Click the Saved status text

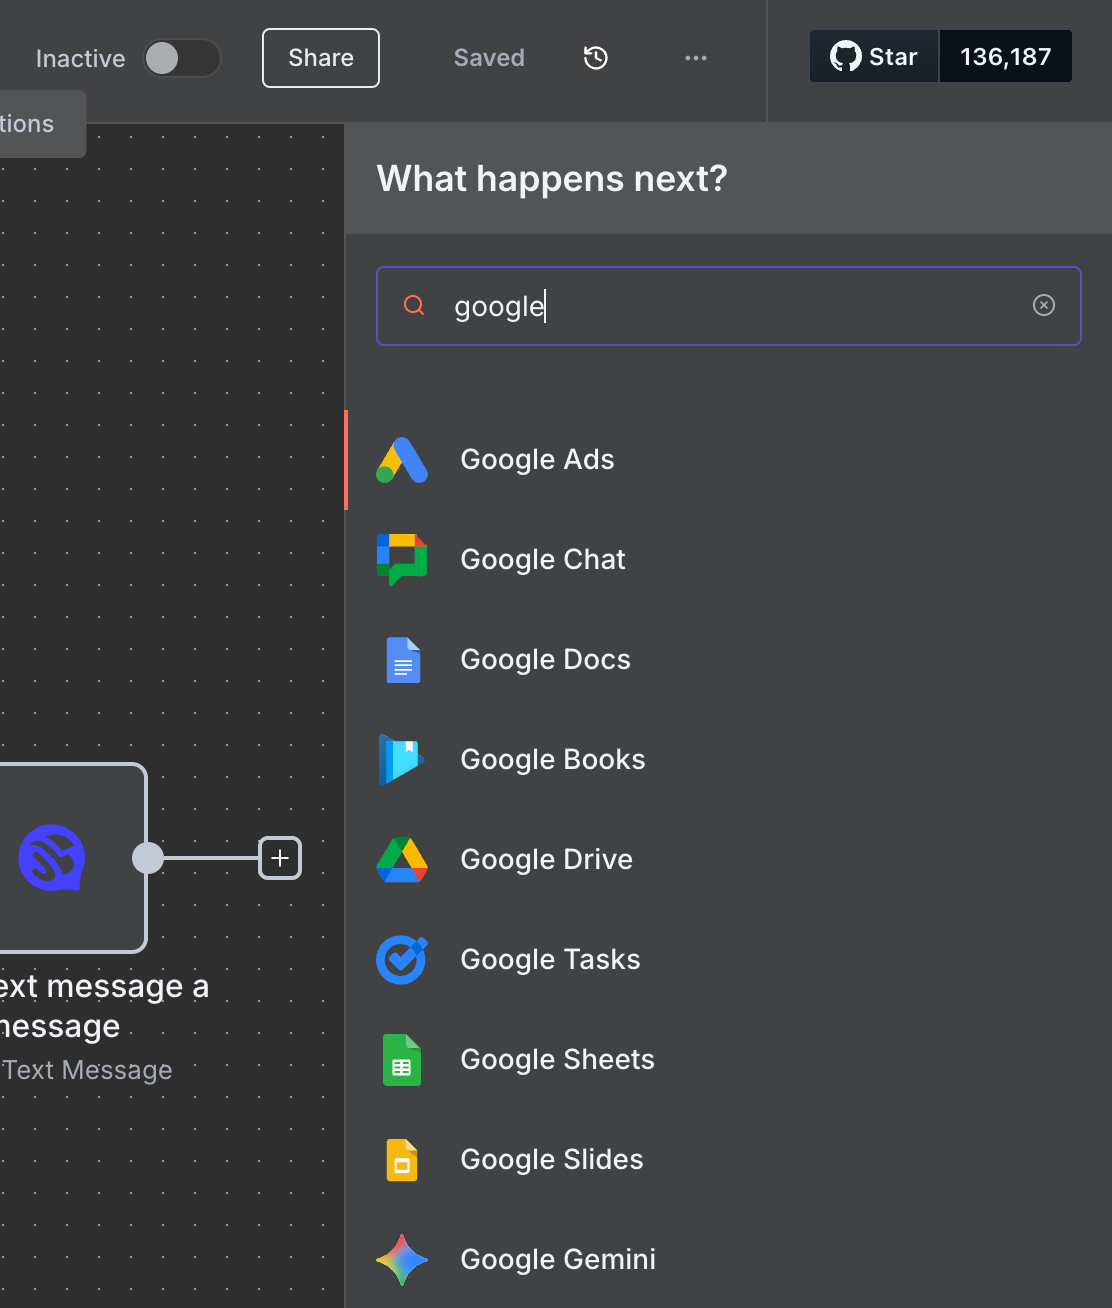[489, 58]
